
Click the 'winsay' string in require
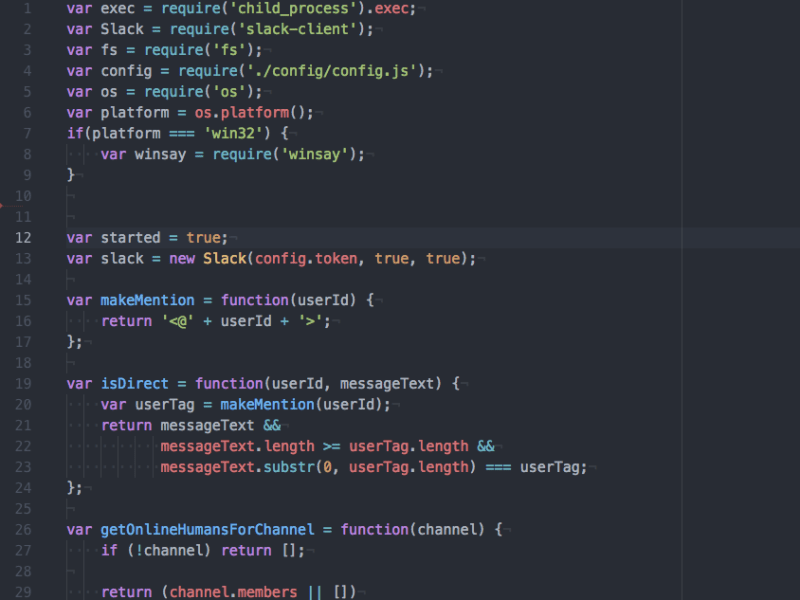coord(314,155)
